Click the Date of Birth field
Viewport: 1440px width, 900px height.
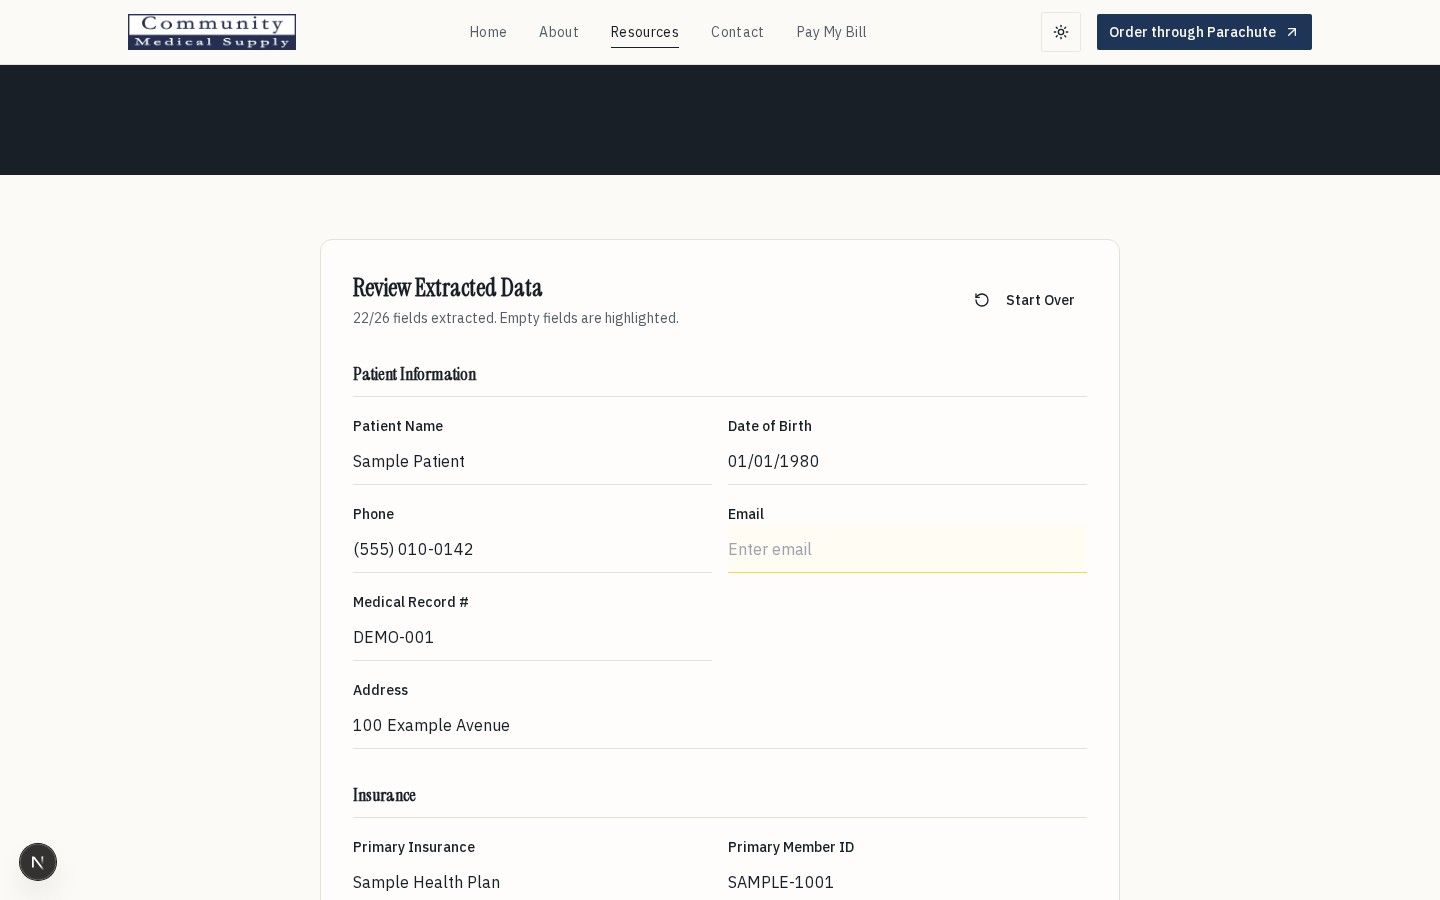click(x=907, y=461)
